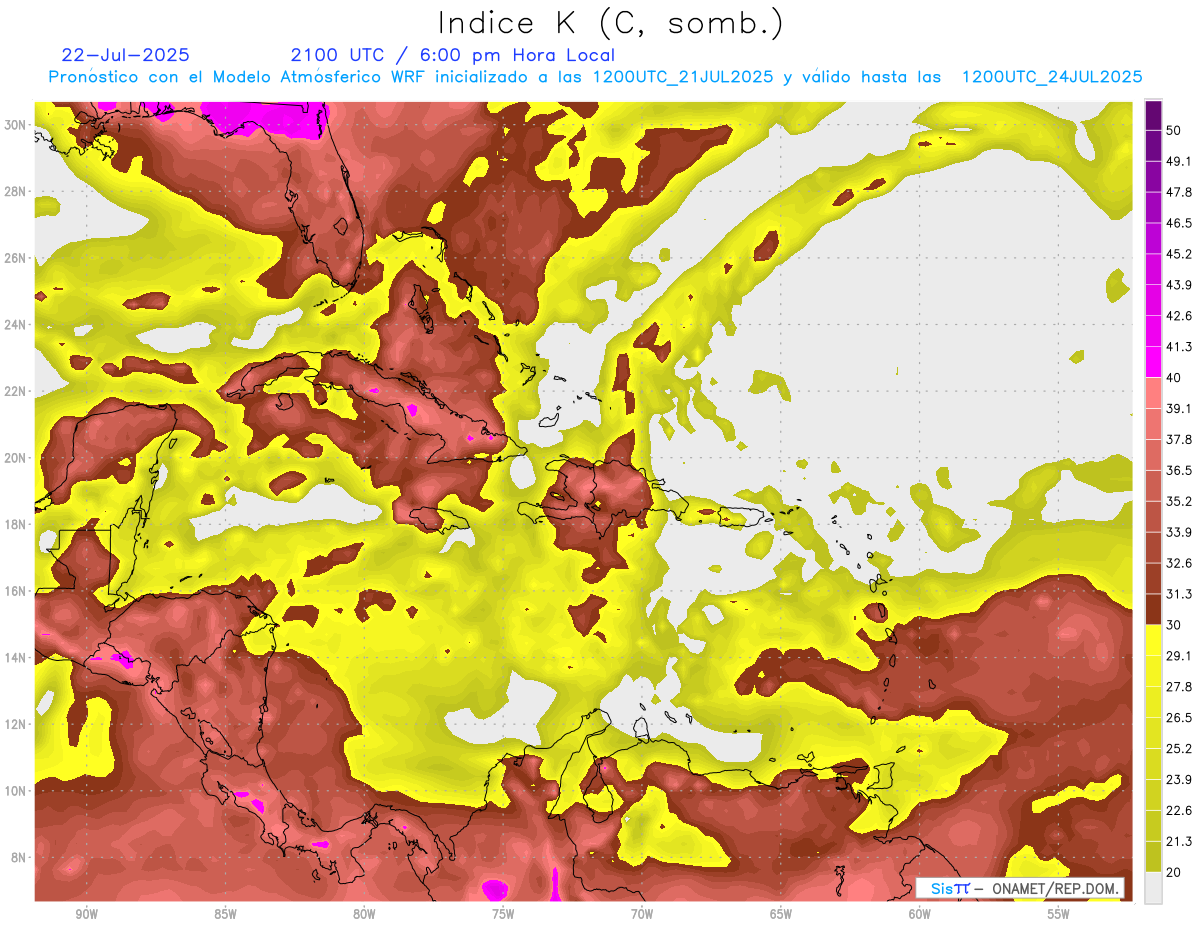
Task: Select the colorbar value 33.9
Action: (x=1179, y=532)
